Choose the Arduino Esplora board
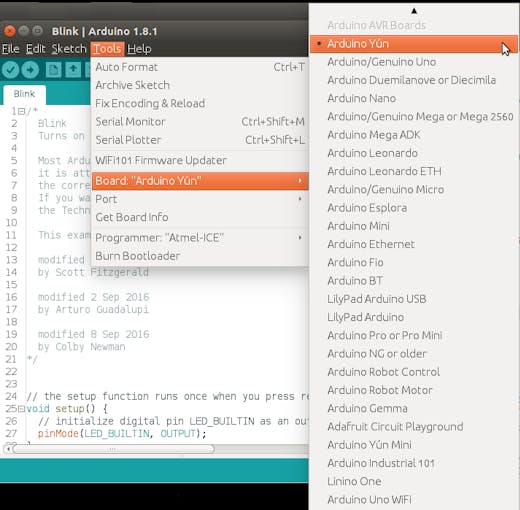This screenshot has height=510, width=520. coord(414,208)
